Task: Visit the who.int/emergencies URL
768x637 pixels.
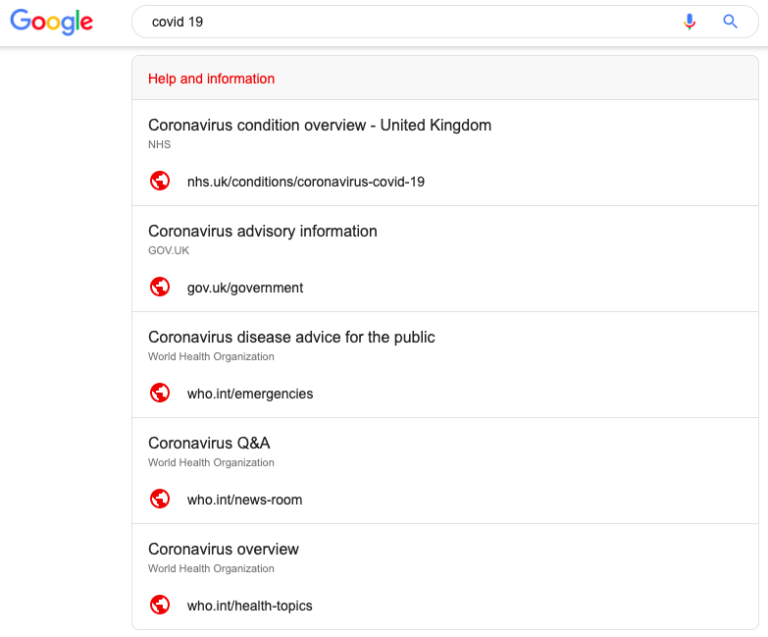Action: click(x=250, y=394)
